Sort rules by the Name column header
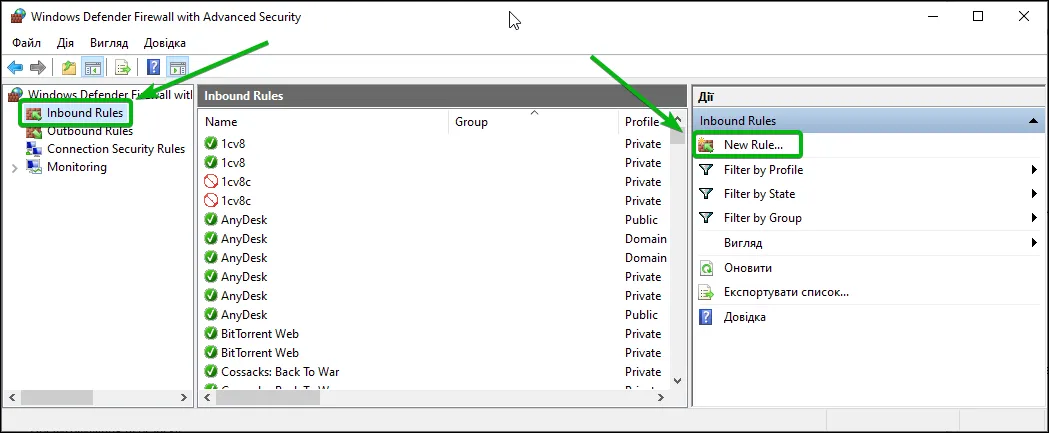The height and width of the screenshot is (433, 1049). pos(324,122)
